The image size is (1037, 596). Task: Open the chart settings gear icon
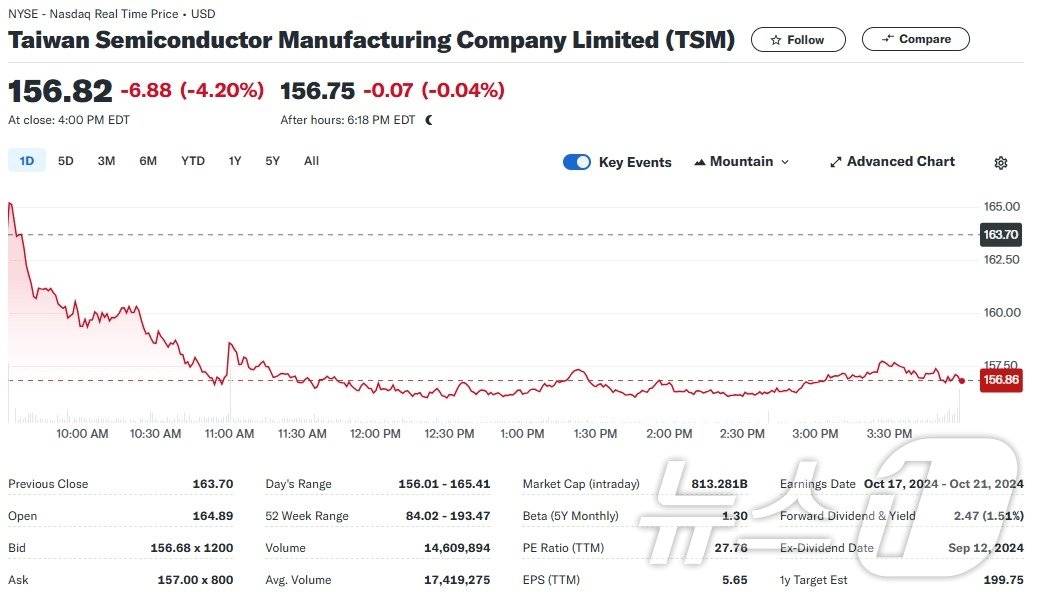(1001, 162)
